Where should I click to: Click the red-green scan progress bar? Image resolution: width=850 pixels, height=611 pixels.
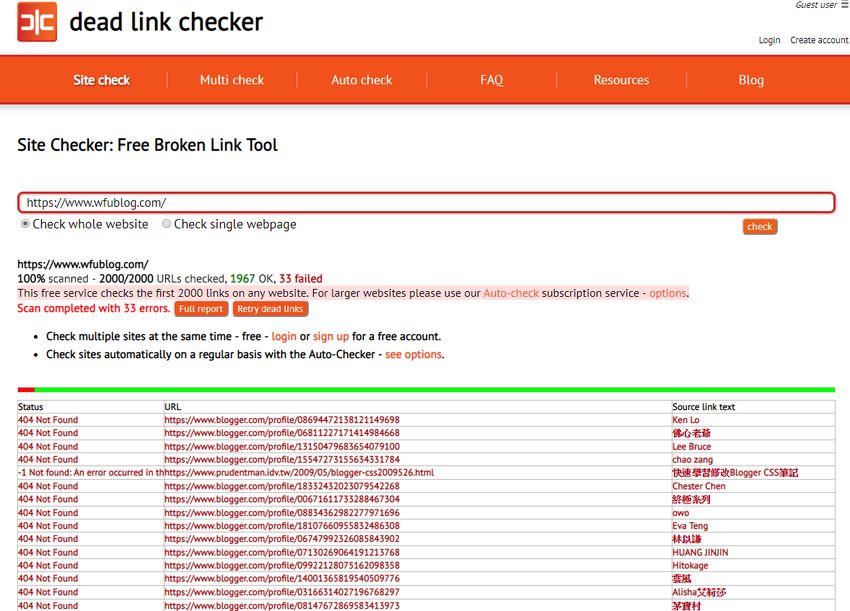[426, 389]
